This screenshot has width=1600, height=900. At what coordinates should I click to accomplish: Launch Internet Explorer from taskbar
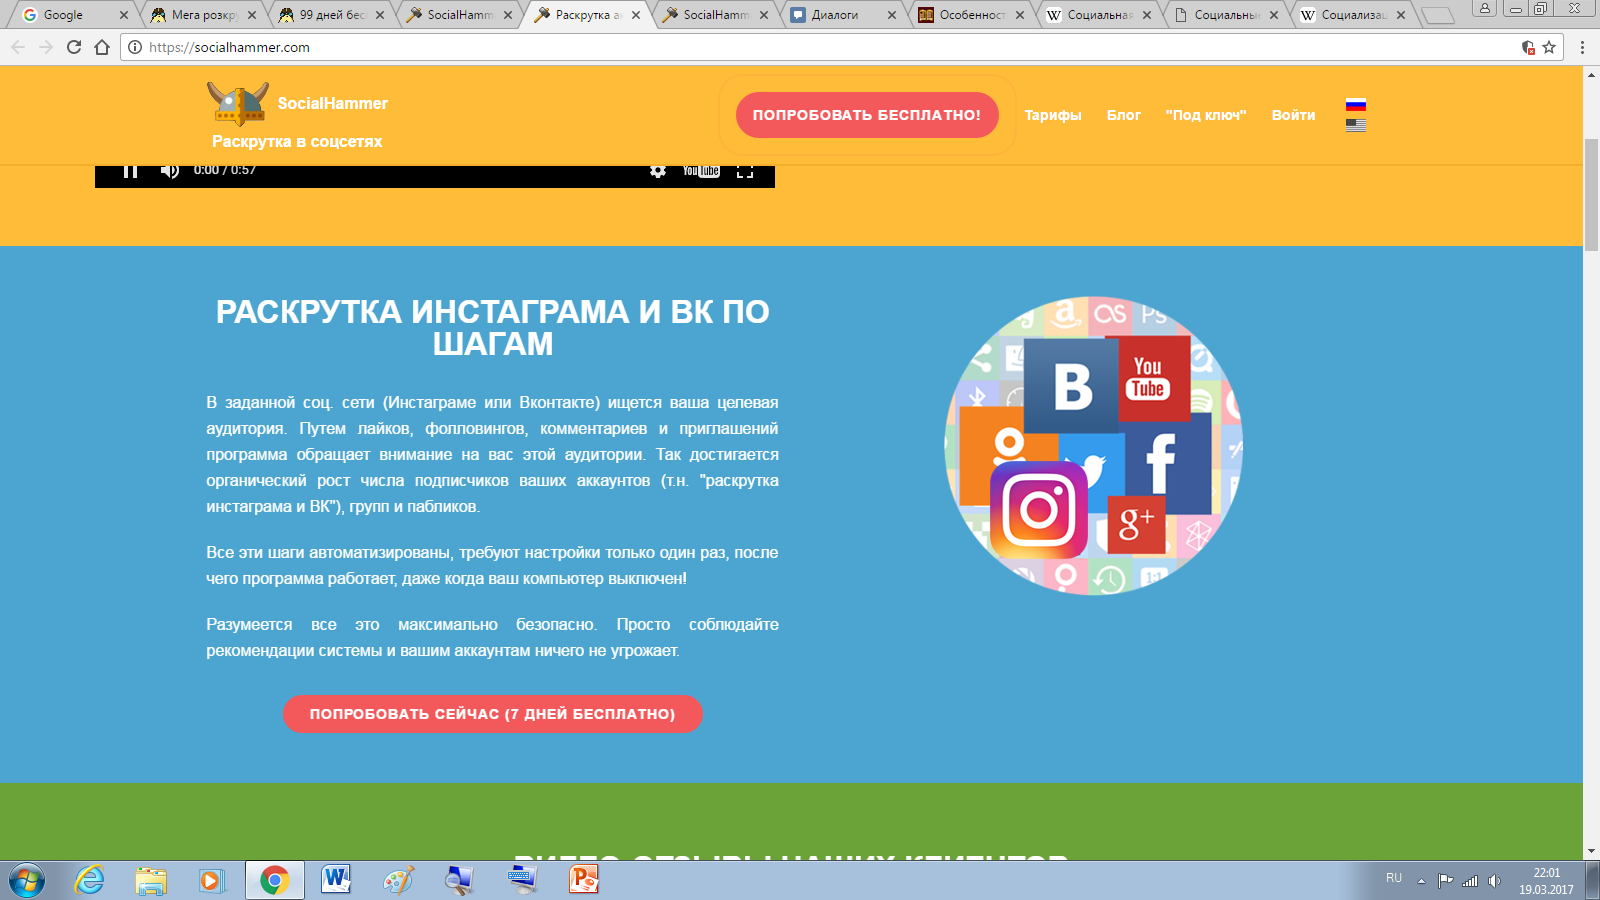click(90, 880)
